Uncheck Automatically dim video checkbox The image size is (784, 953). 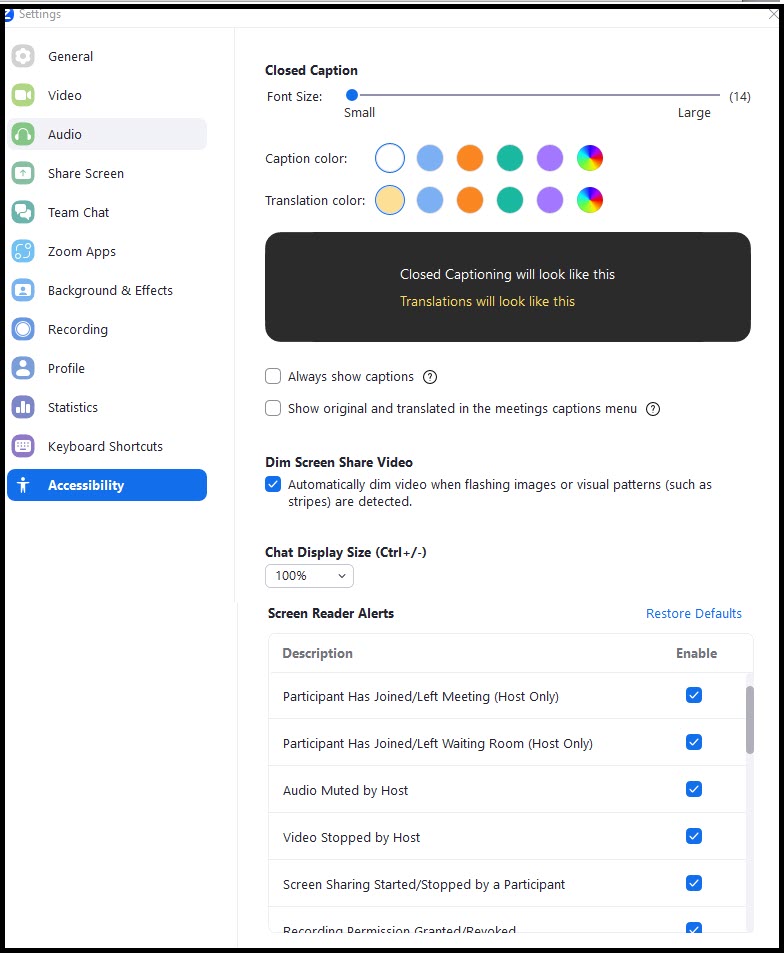click(273, 484)
